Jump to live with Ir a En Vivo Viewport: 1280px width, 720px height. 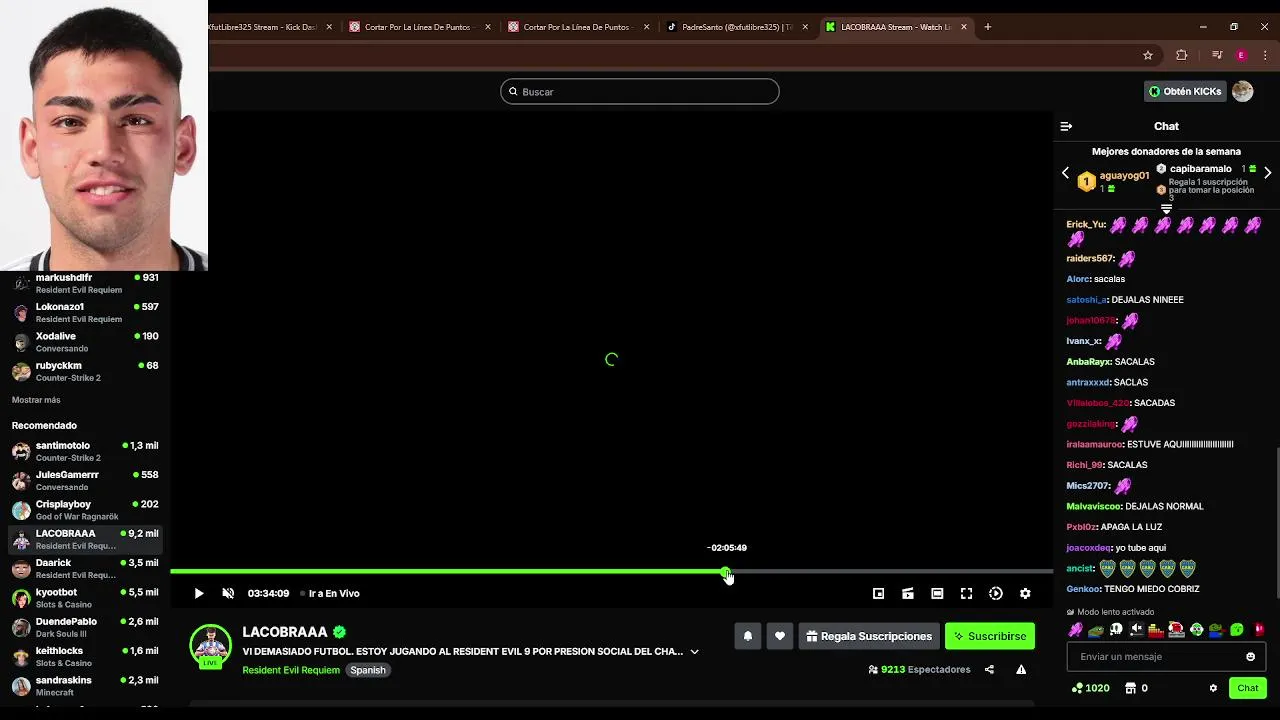pyautogui.click(x=334, y=593)
